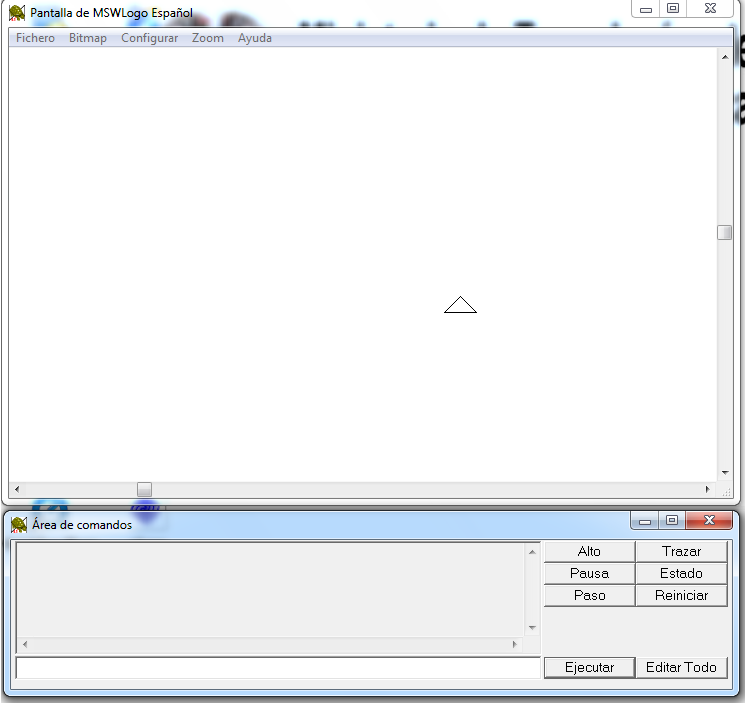Run the command with Ejecutar
The image size is (745, 703).
589,667
